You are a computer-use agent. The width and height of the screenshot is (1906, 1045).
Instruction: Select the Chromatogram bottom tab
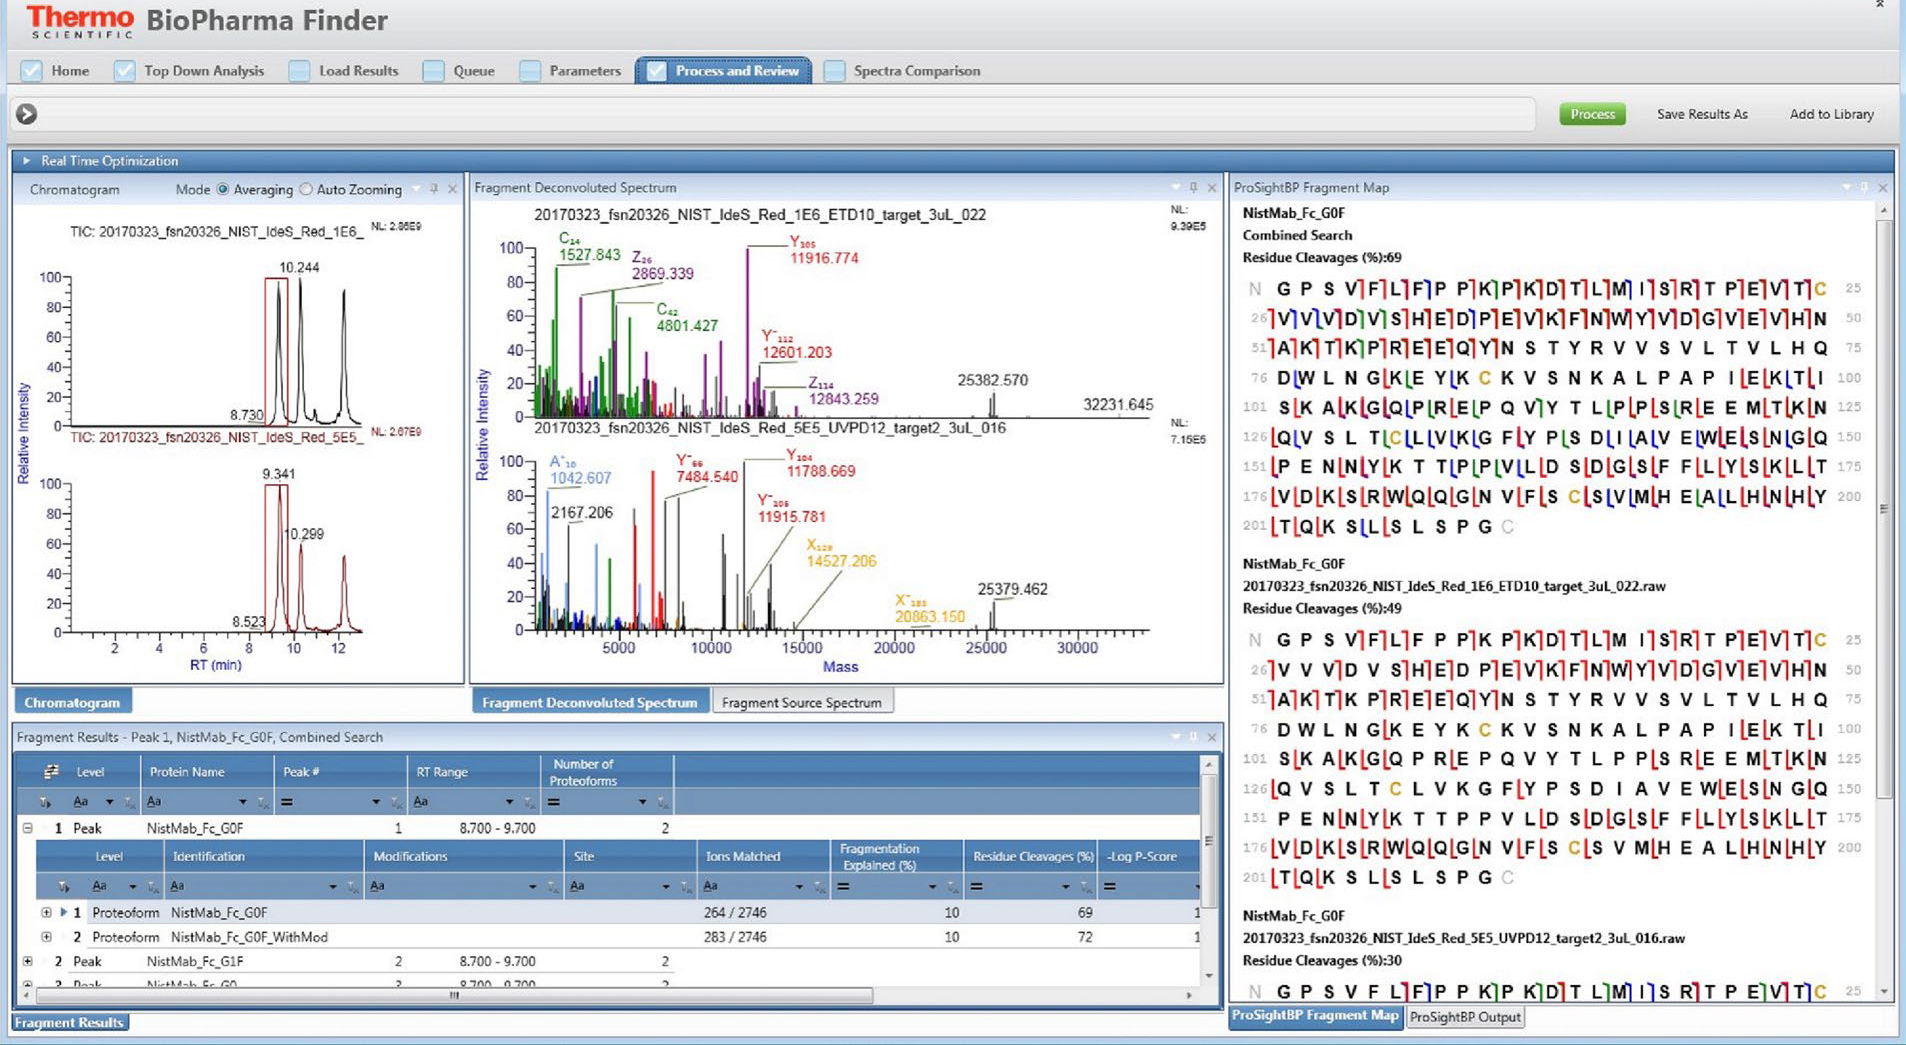72,702
